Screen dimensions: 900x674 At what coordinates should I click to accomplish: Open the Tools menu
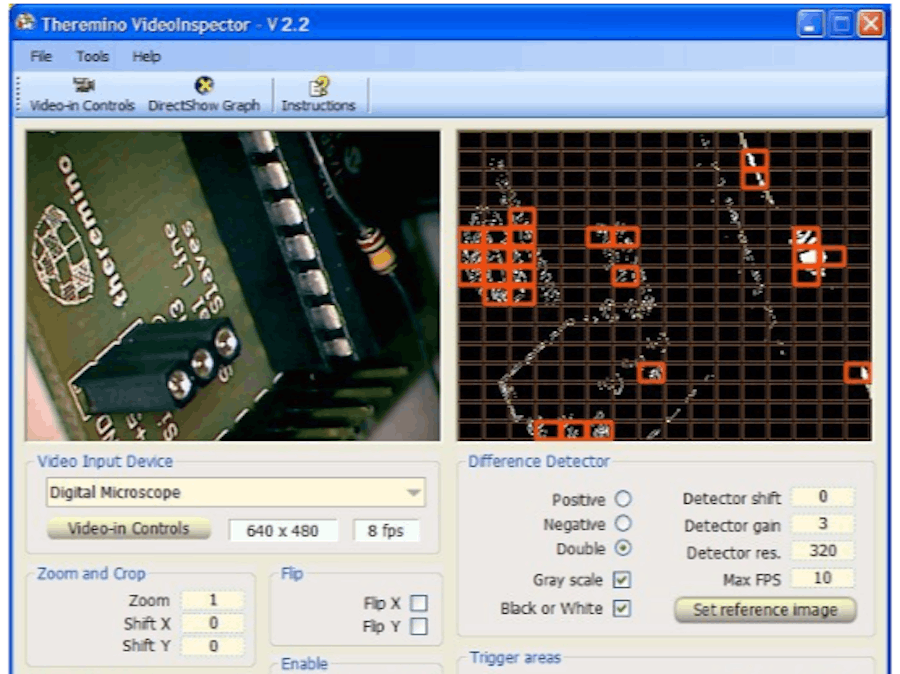coord(92,56)
